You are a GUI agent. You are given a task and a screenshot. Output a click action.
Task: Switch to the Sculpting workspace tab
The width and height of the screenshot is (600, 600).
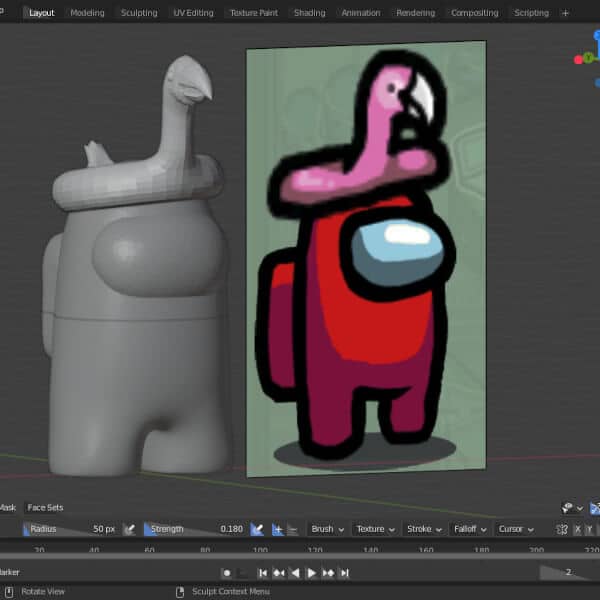139,13
